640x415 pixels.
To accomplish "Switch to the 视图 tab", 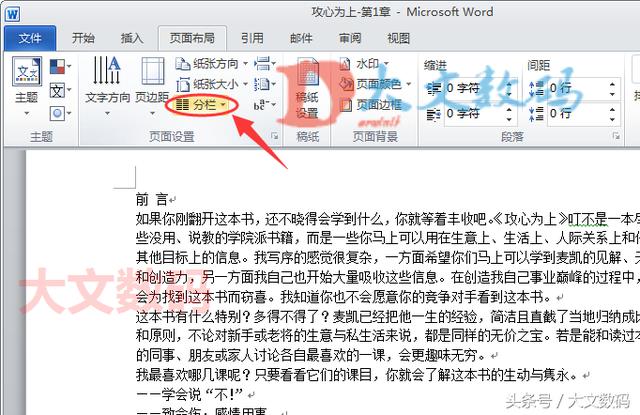I will (x=399, y=38).
